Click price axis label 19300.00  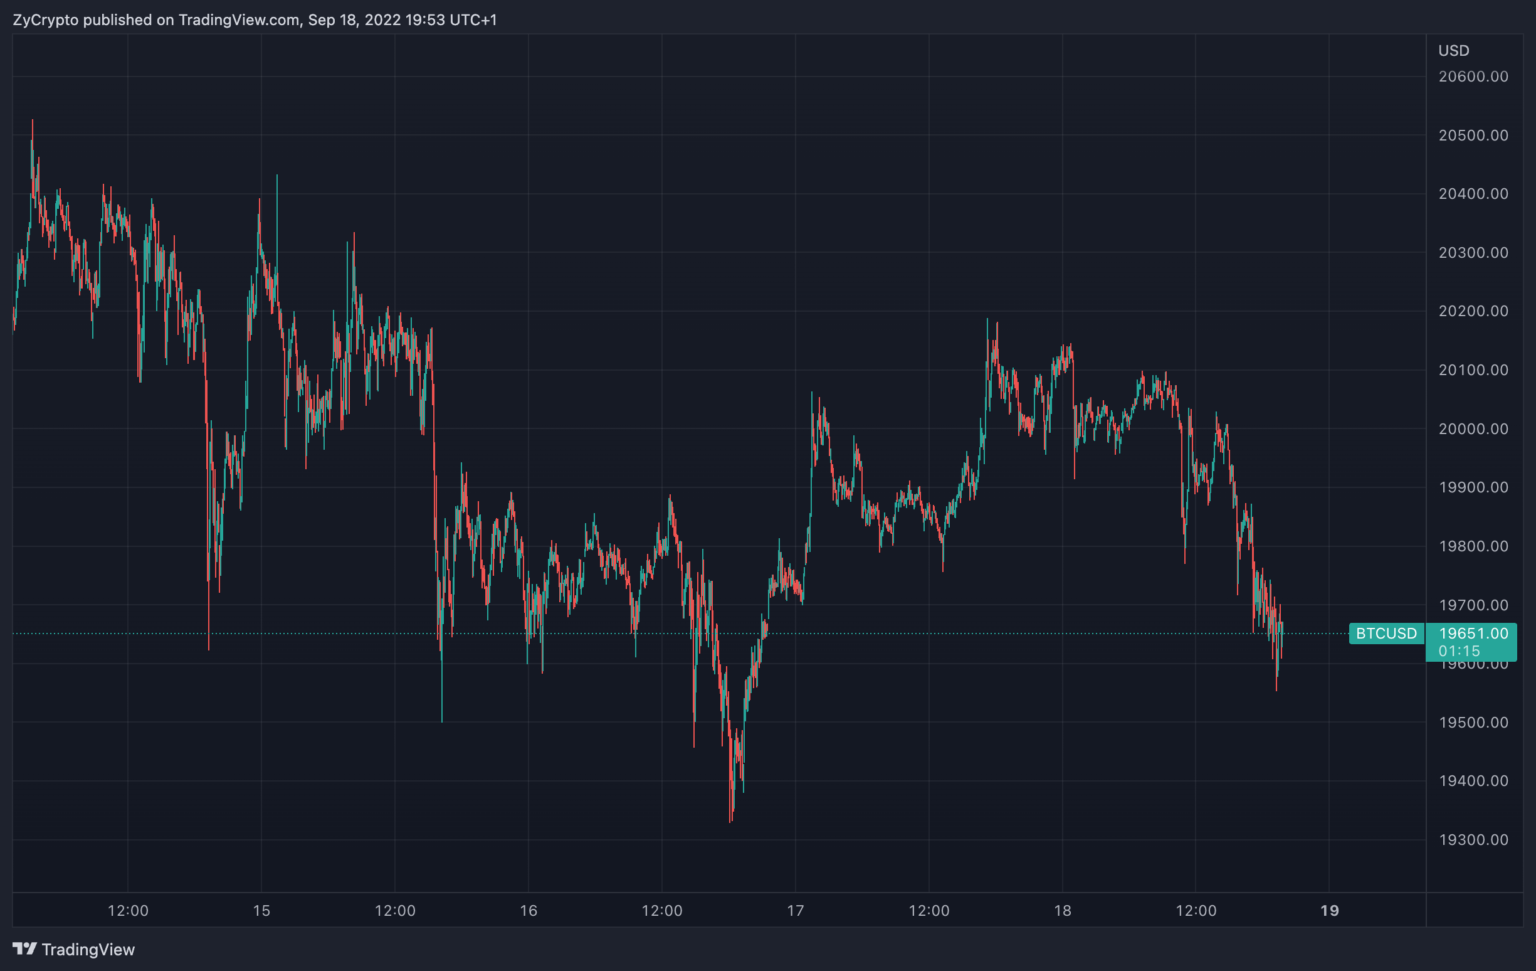[x=1473, y=840]
